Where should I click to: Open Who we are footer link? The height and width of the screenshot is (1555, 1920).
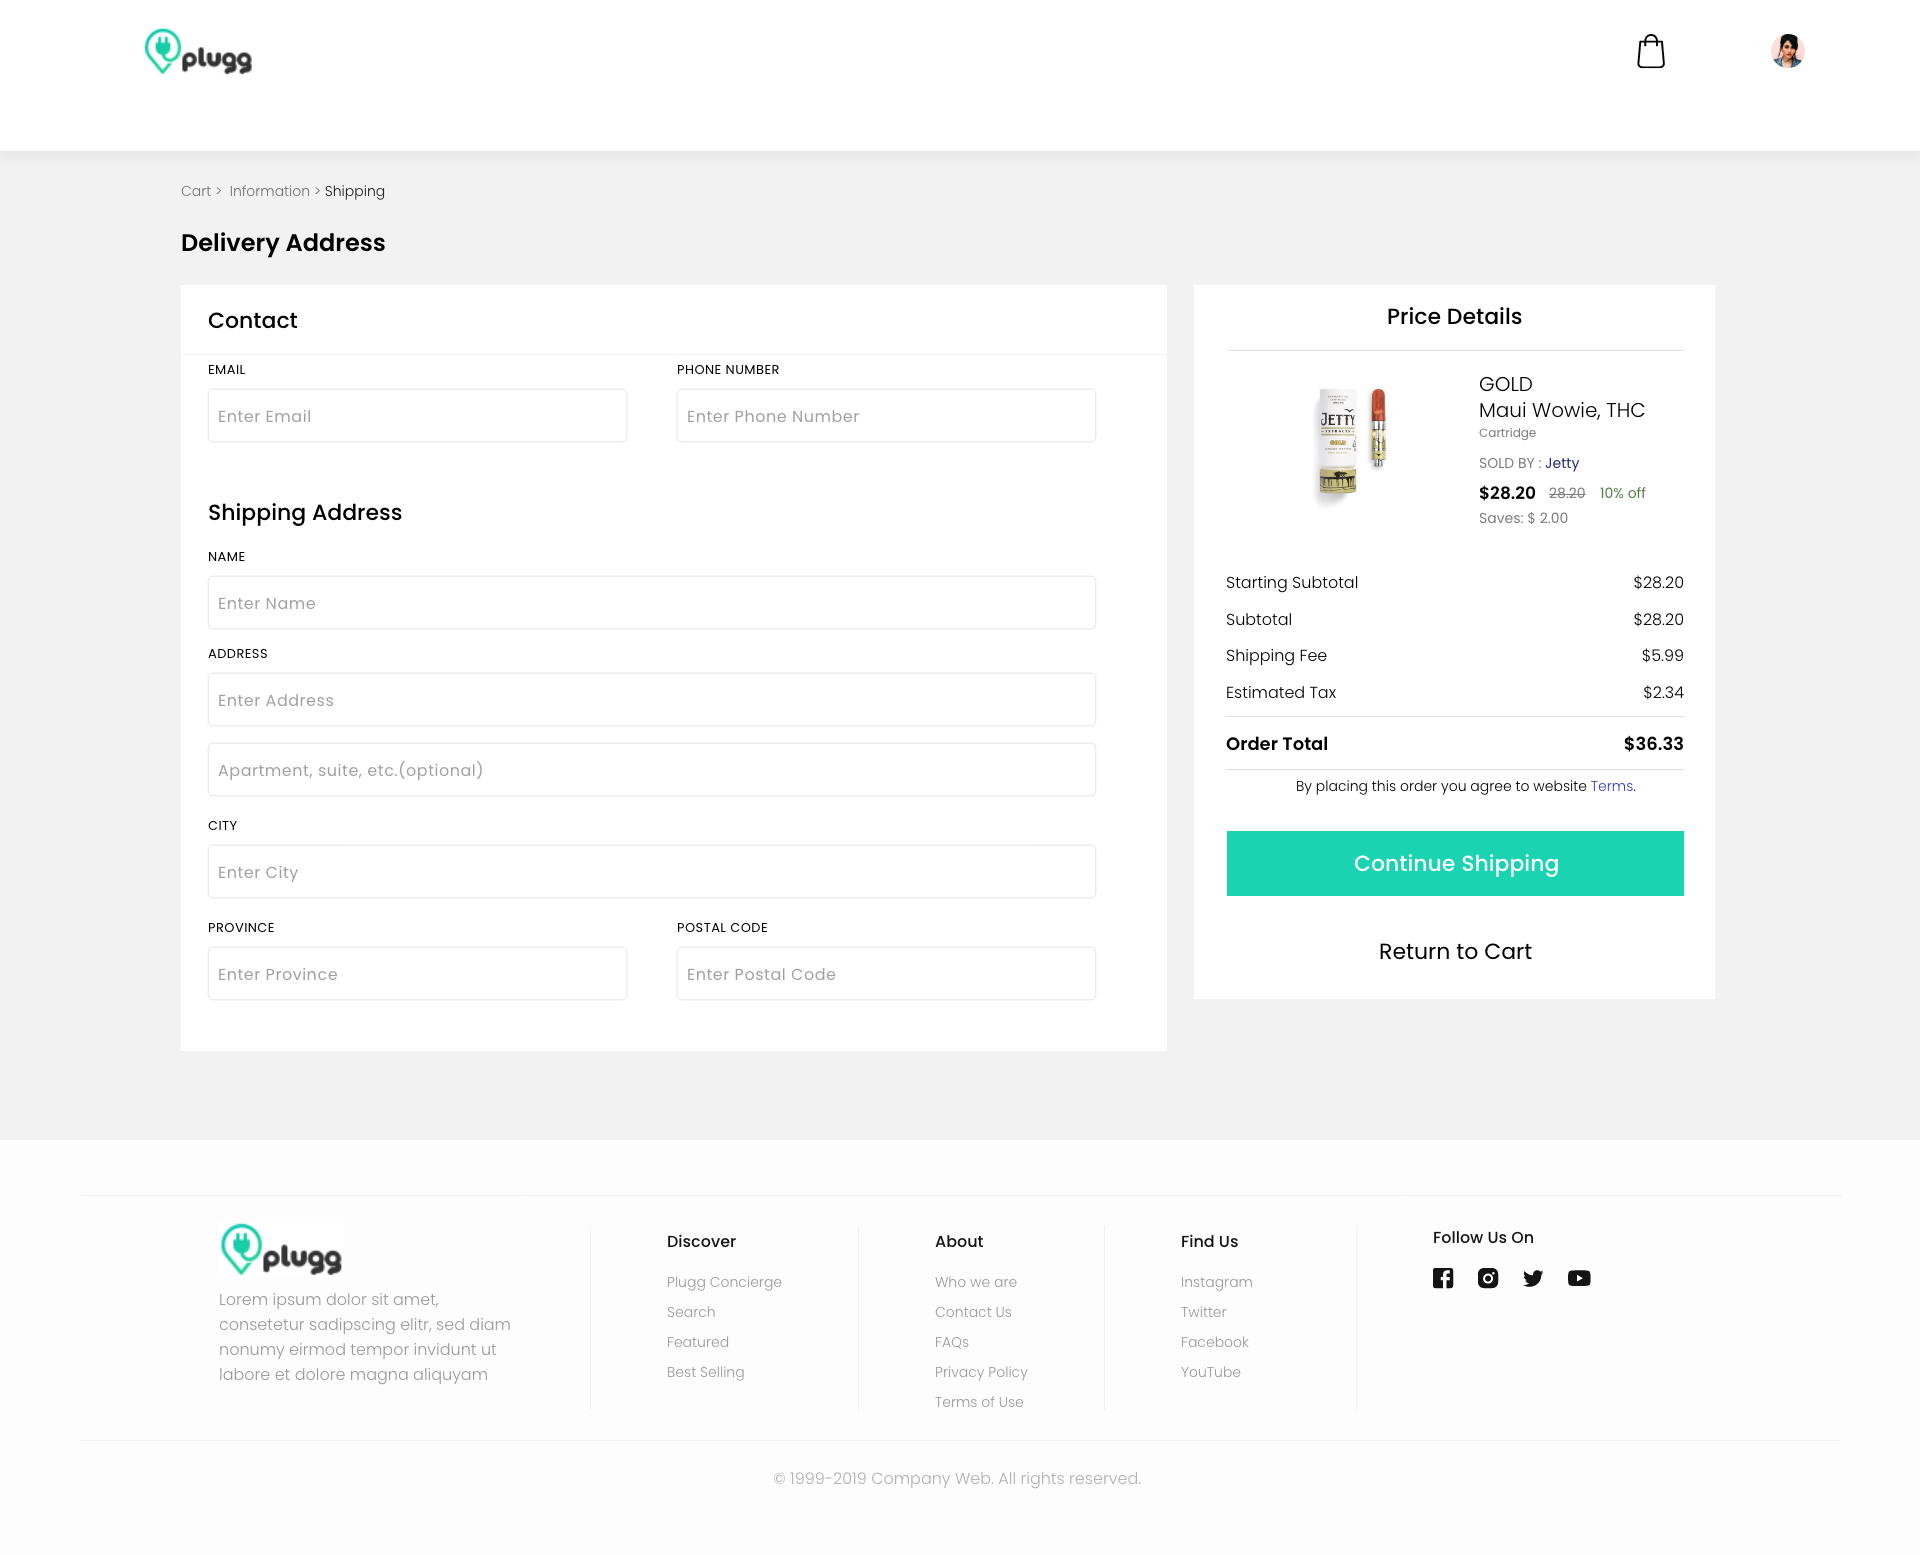pos(976,1282)
